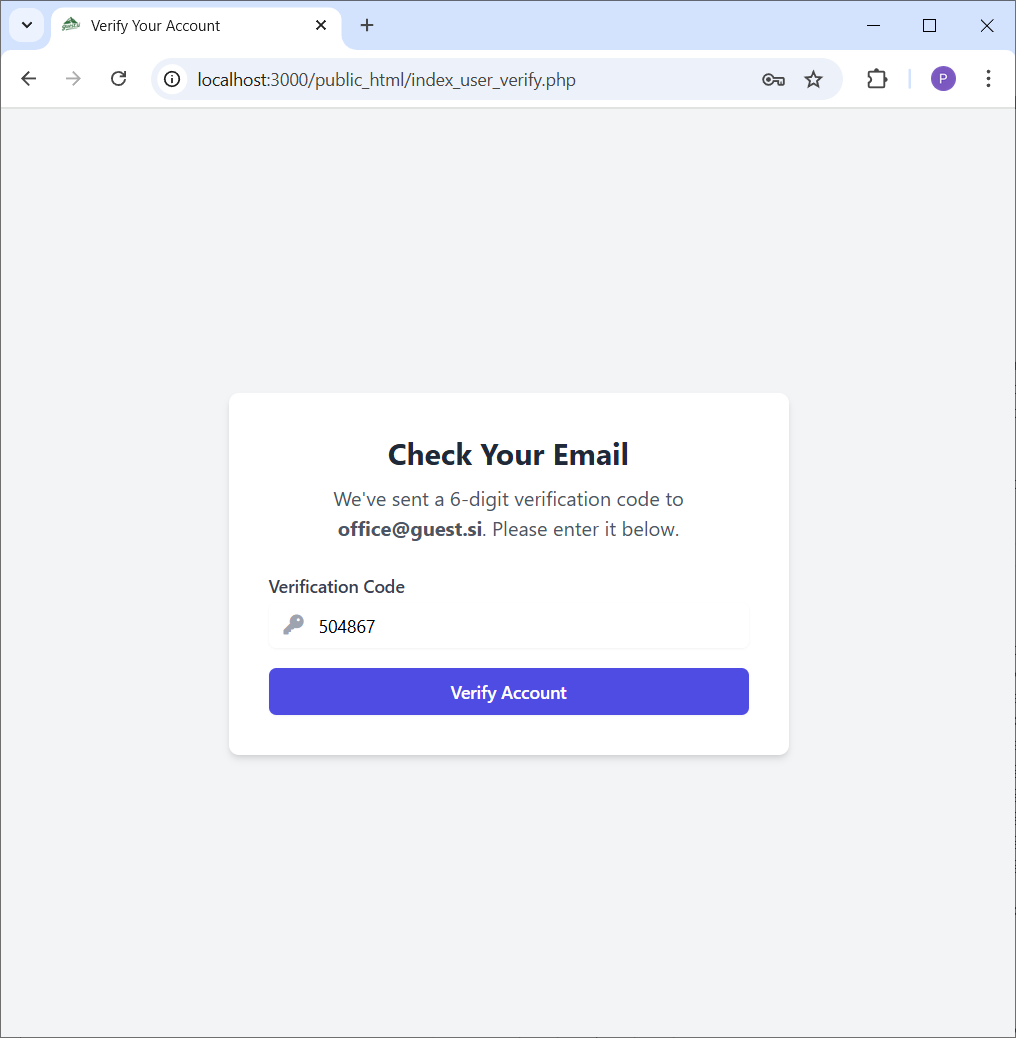Open the password manager key icon

773,79
